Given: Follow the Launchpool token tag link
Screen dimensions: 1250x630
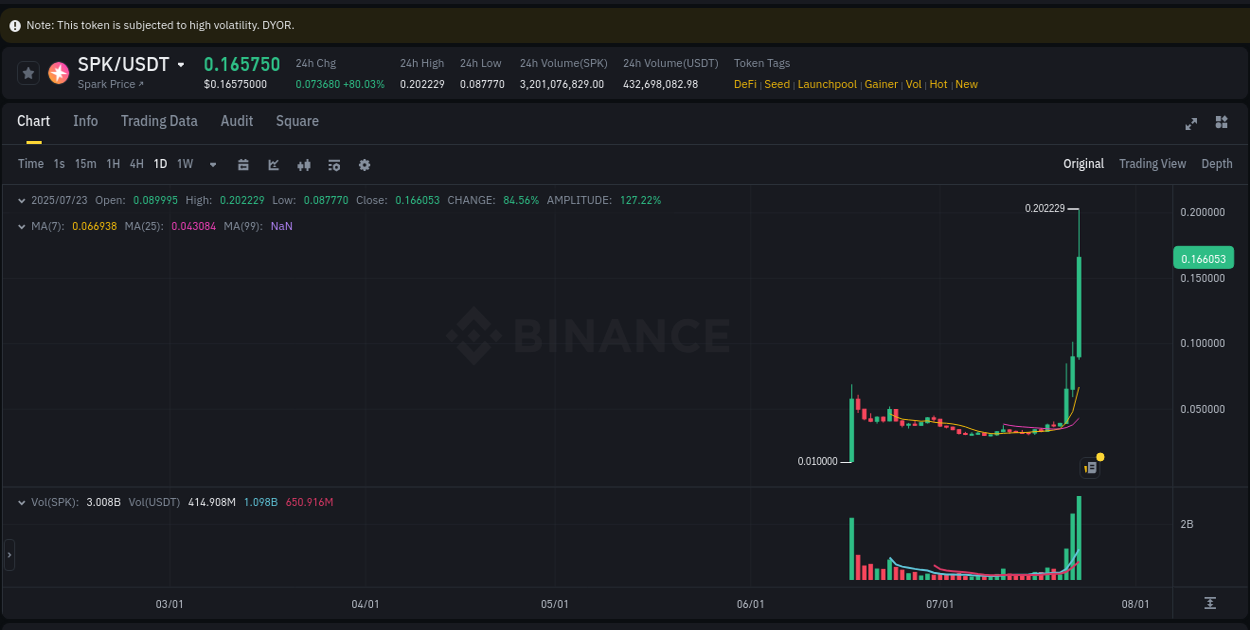Looking at the screenshot, I should tap(827, 84).
